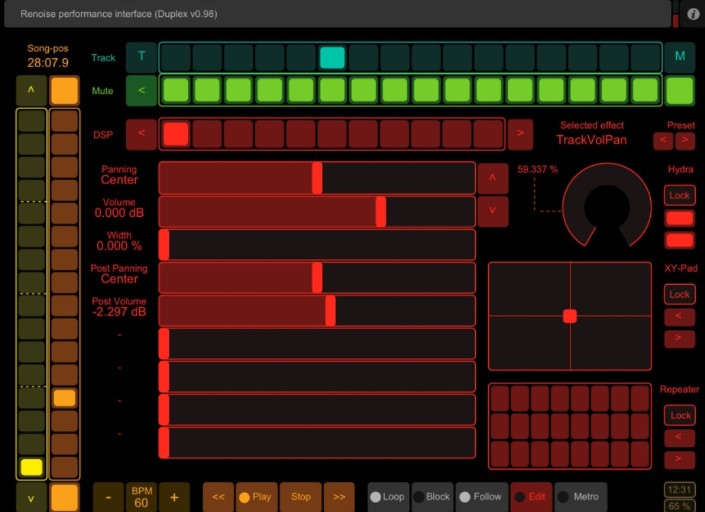Viewport: 705px width, 512px height.
Task: Click the rewind << transport button
Action: (x=218, y=497)
